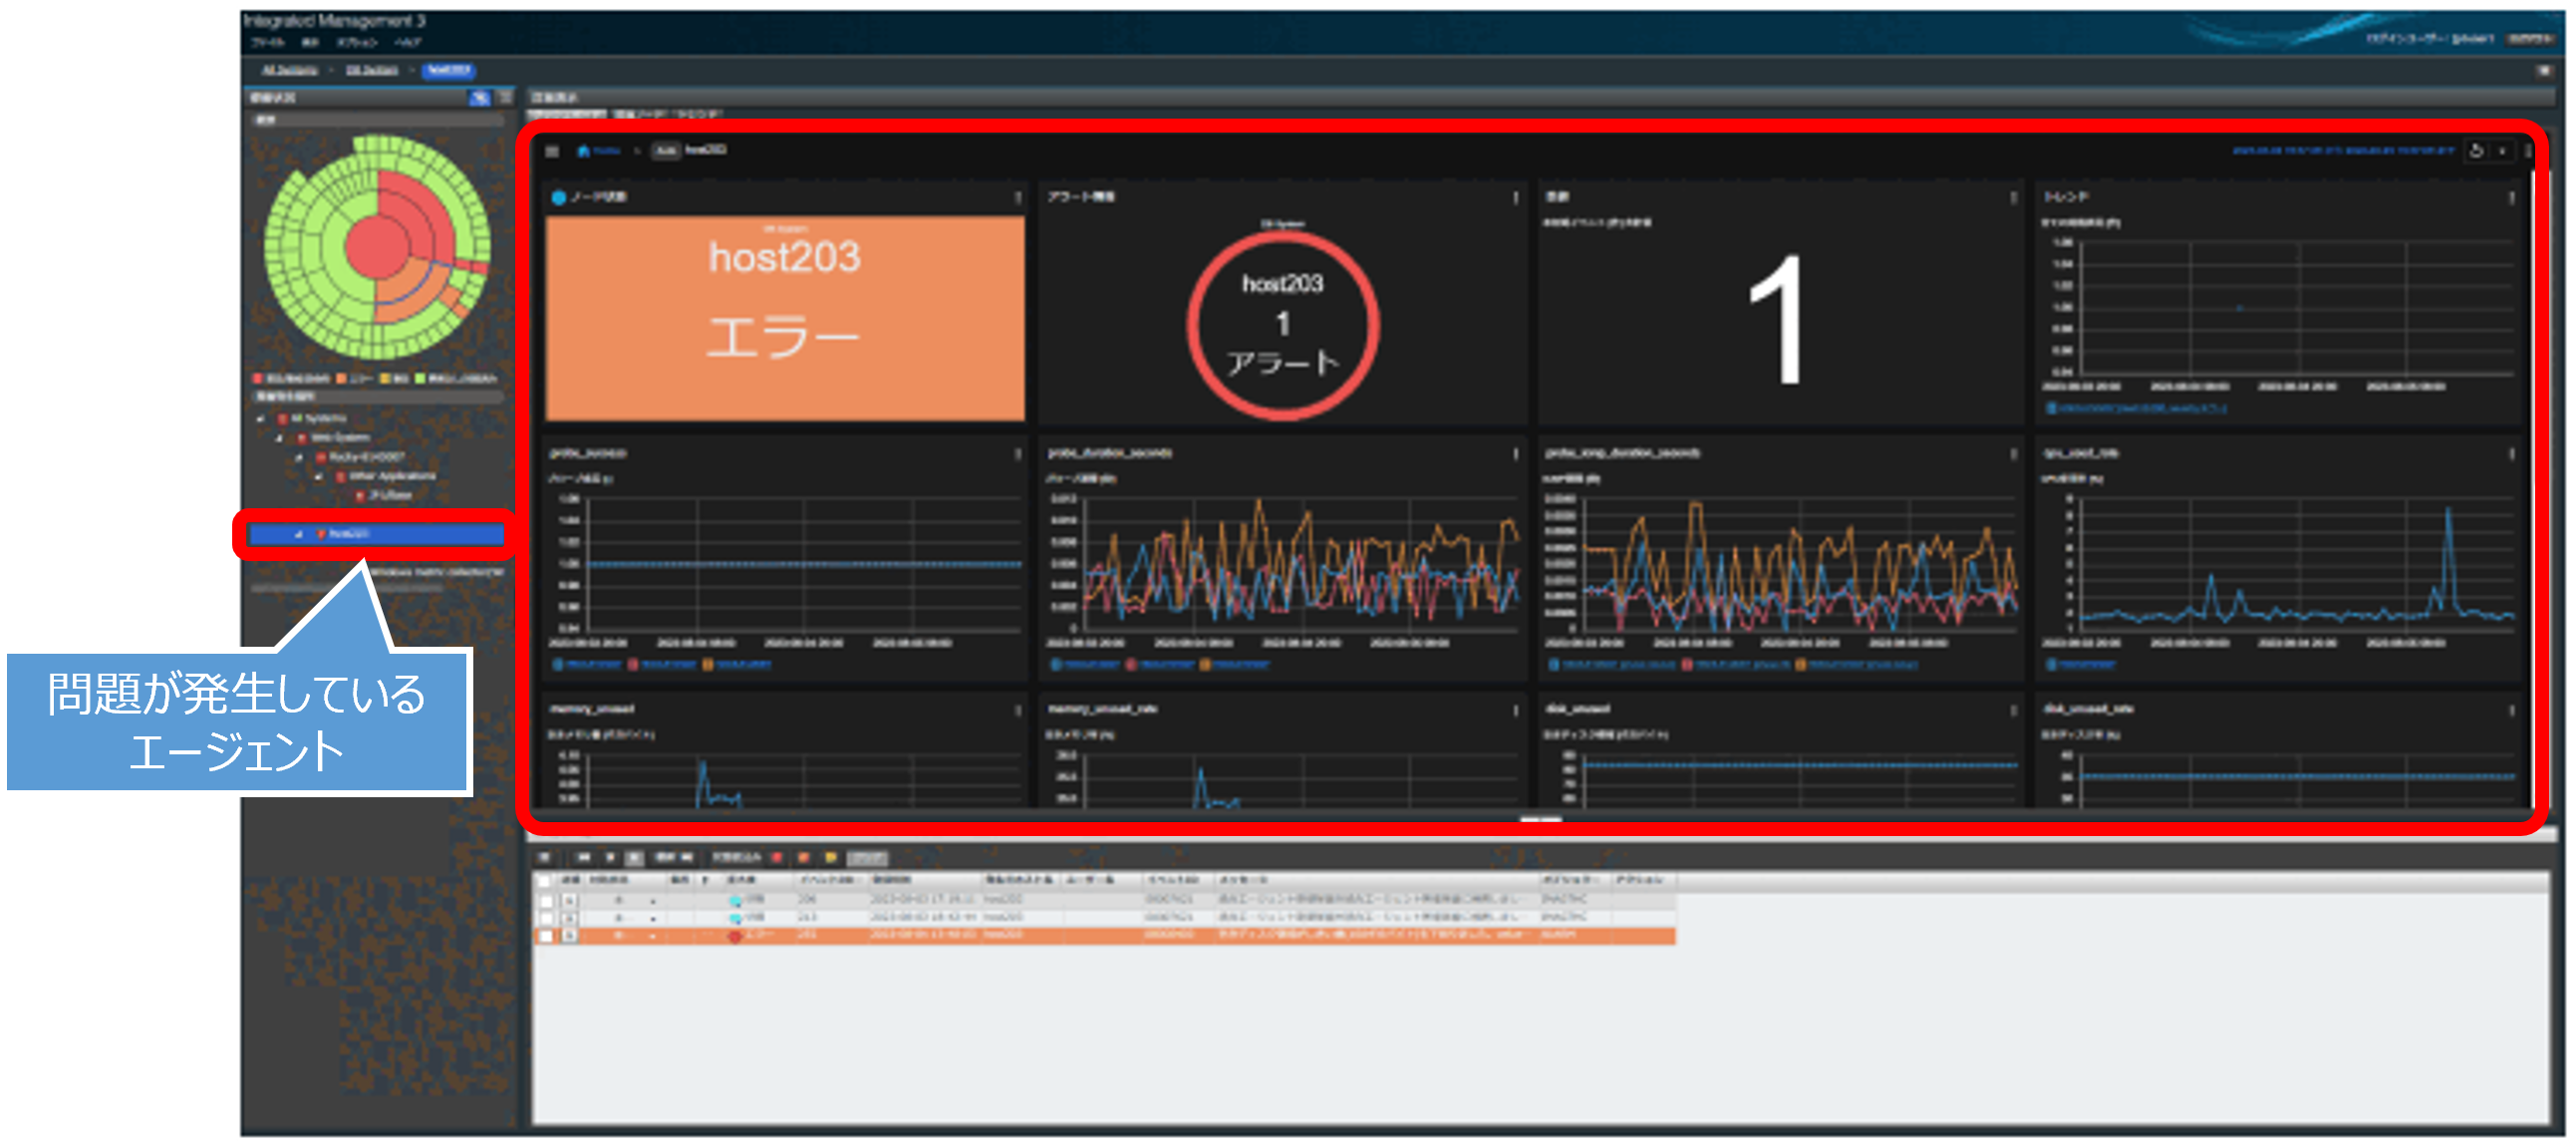The image size is (2576, 1147).
Task: Open disk_unused_rate panel kebab menu
Action: point(2511,710)
